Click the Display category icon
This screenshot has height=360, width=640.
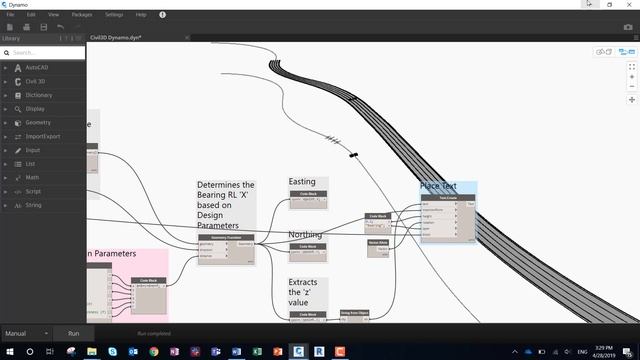coord(18,109)
